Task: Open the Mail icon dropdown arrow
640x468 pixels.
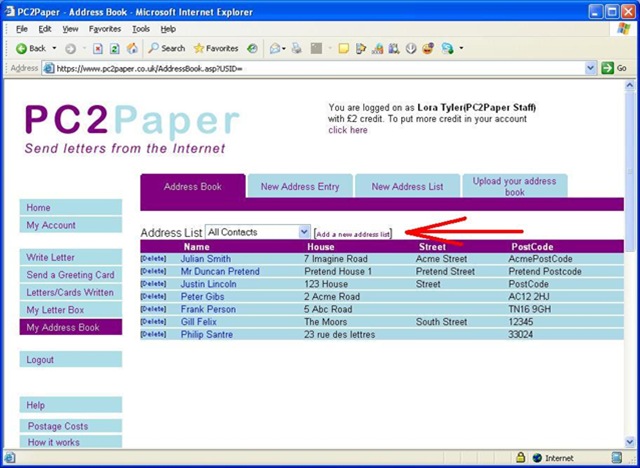Action: (x=284, y=49)
